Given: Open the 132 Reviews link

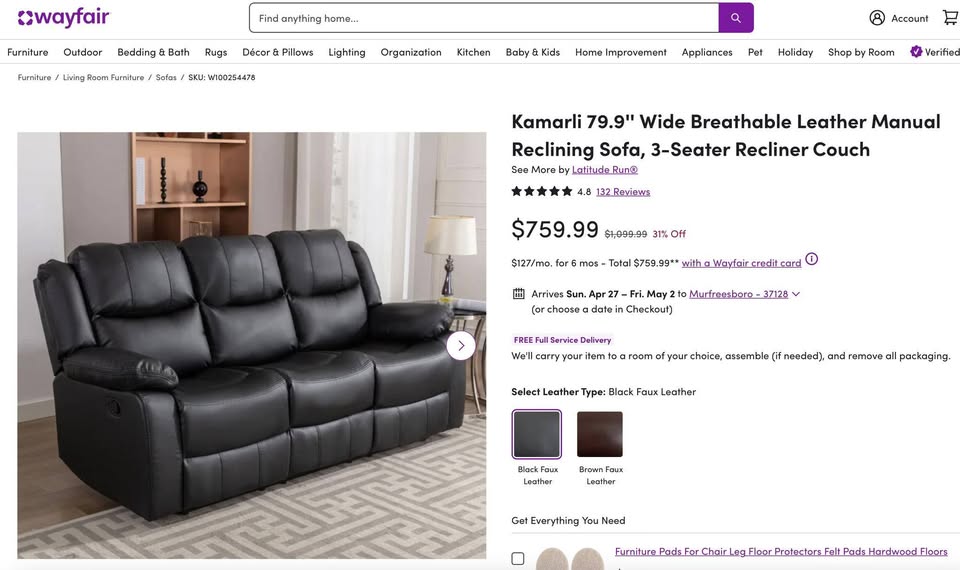Looking at the screenshot, I should click(x=623, y=192).
